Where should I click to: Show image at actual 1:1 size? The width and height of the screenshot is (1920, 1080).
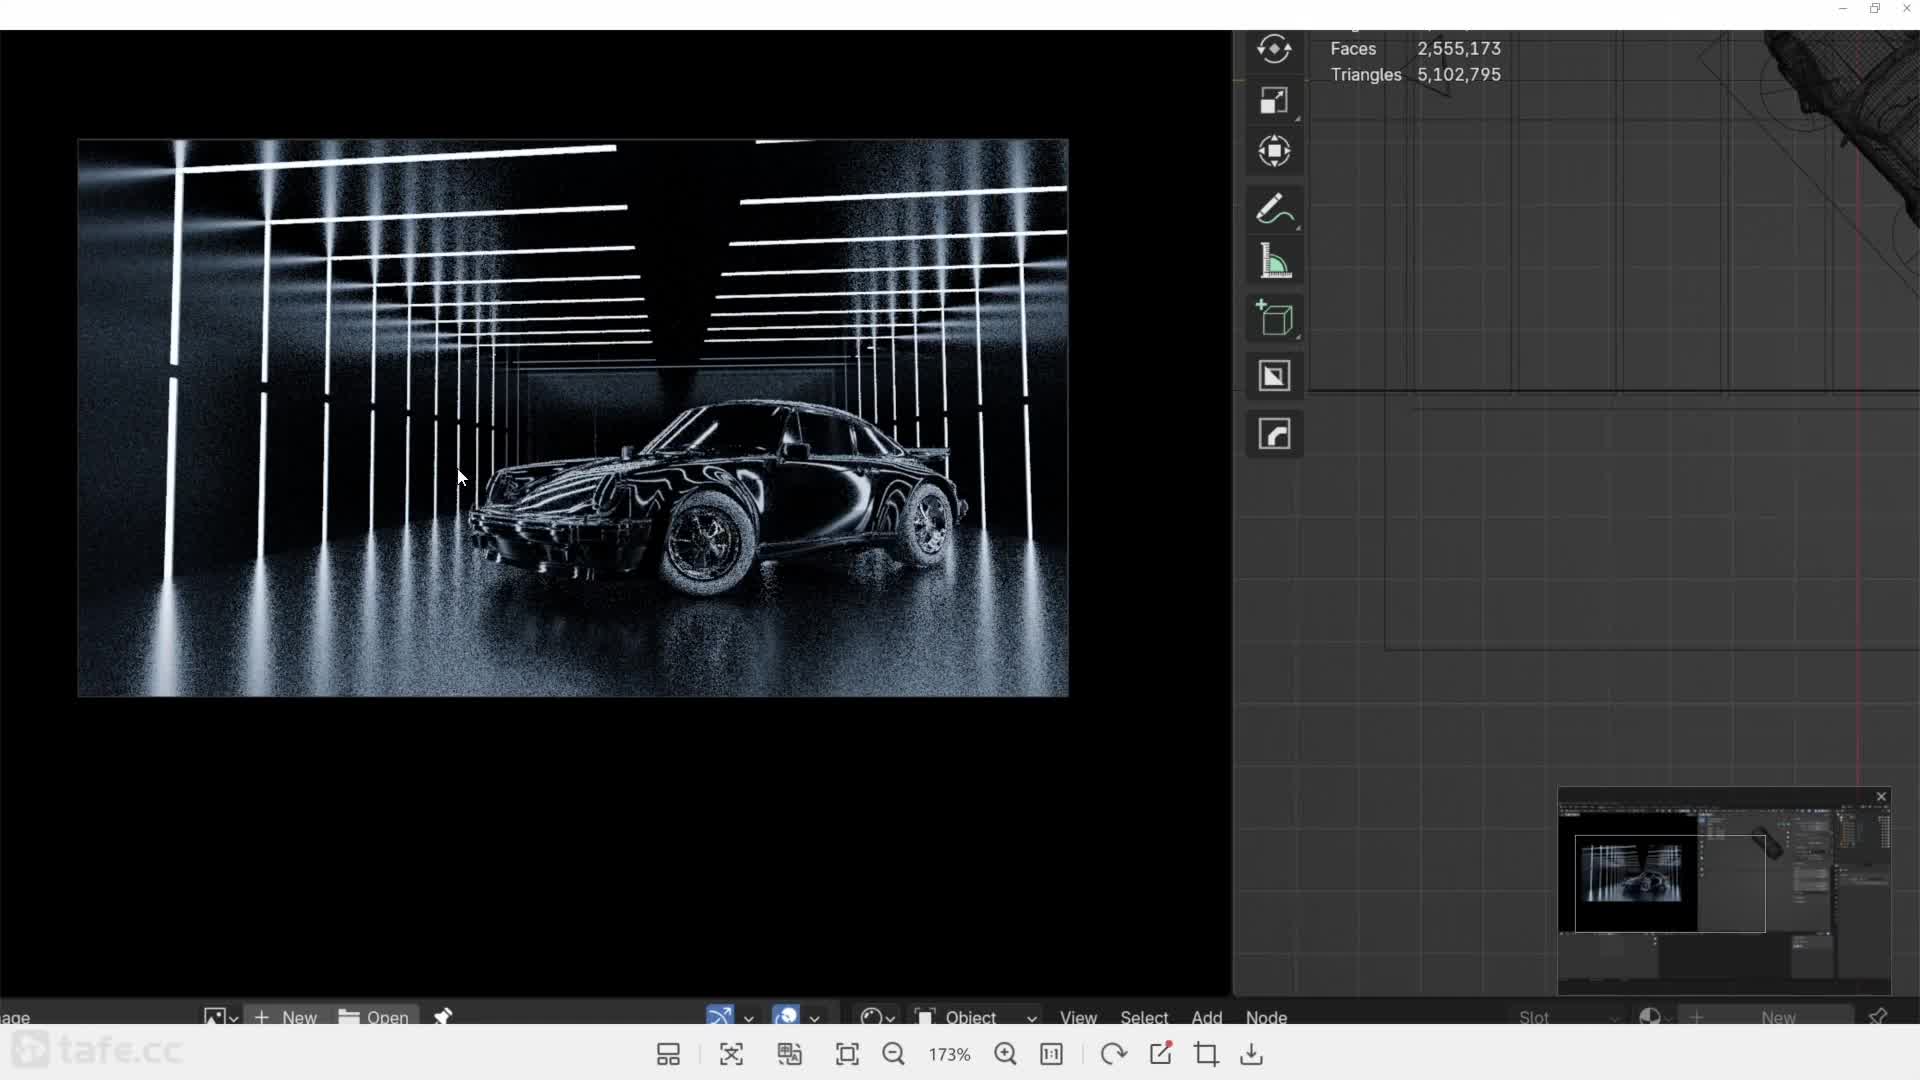pyautogui.click(x=1051, y=1054)
